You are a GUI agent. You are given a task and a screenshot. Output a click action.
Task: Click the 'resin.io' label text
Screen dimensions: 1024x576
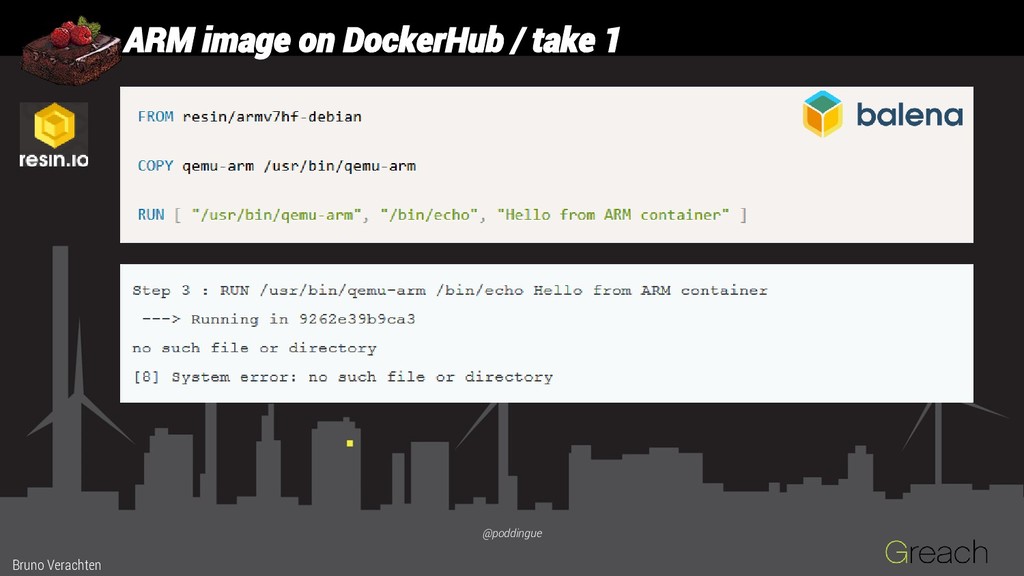tap(54, 159)
